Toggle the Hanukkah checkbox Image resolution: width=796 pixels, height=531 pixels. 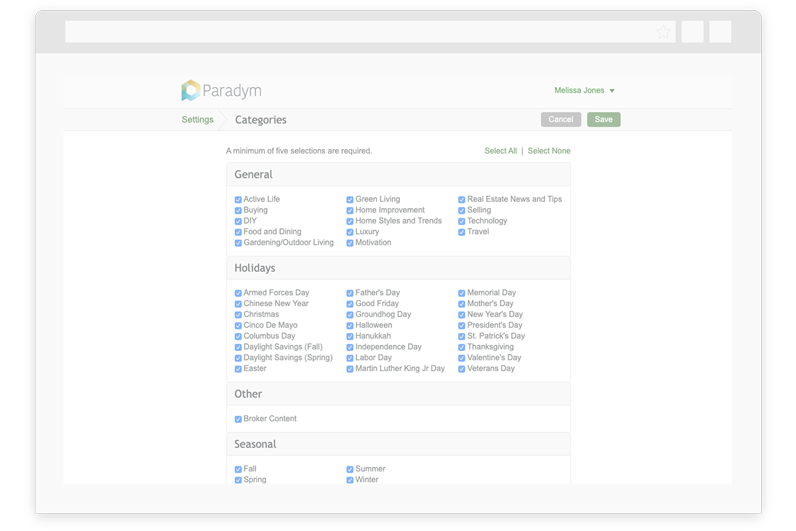(350, 337)
